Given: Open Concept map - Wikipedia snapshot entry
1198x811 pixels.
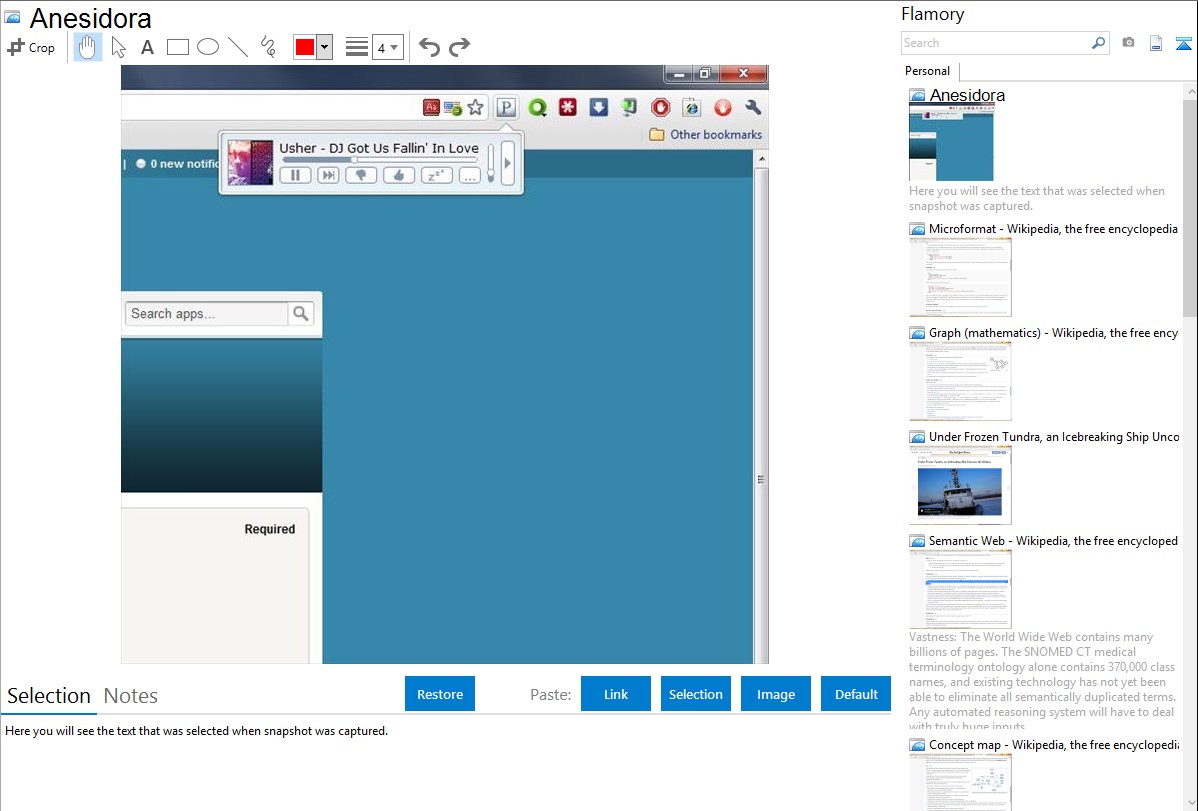Looking at the screenshot, I should (x=1053, y=744).
